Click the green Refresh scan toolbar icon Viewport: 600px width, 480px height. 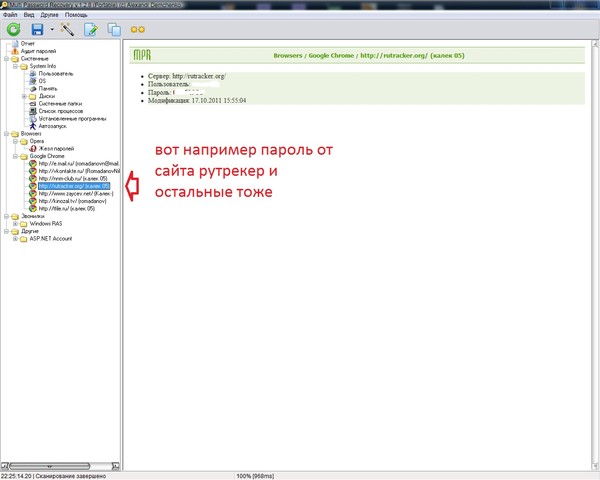[13, 29]
